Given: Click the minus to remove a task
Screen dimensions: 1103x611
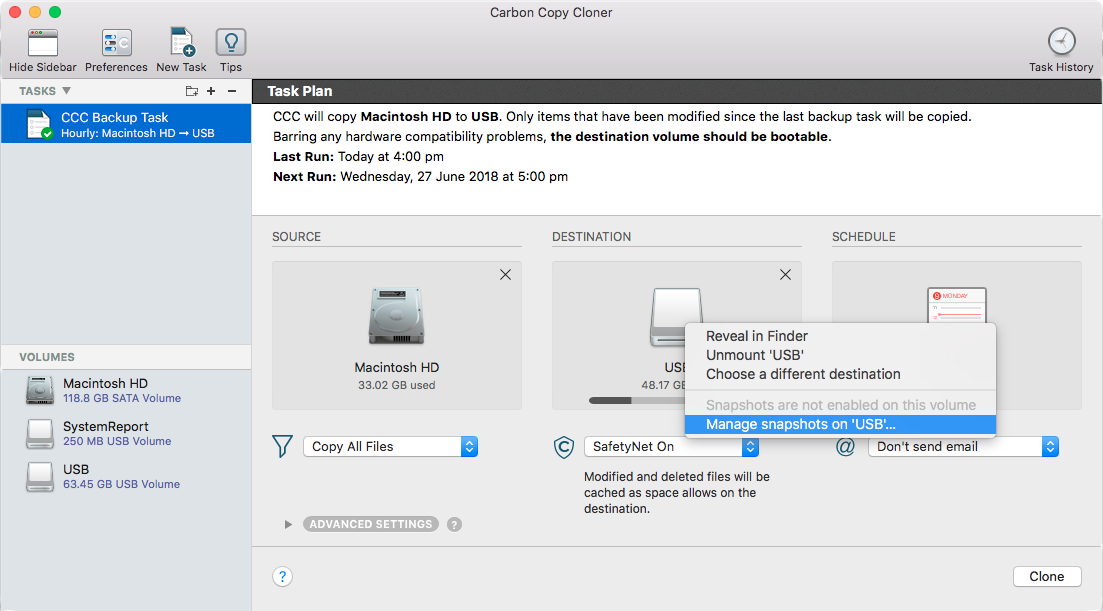Looking at the screenshot, I should [x=232, y=90].
